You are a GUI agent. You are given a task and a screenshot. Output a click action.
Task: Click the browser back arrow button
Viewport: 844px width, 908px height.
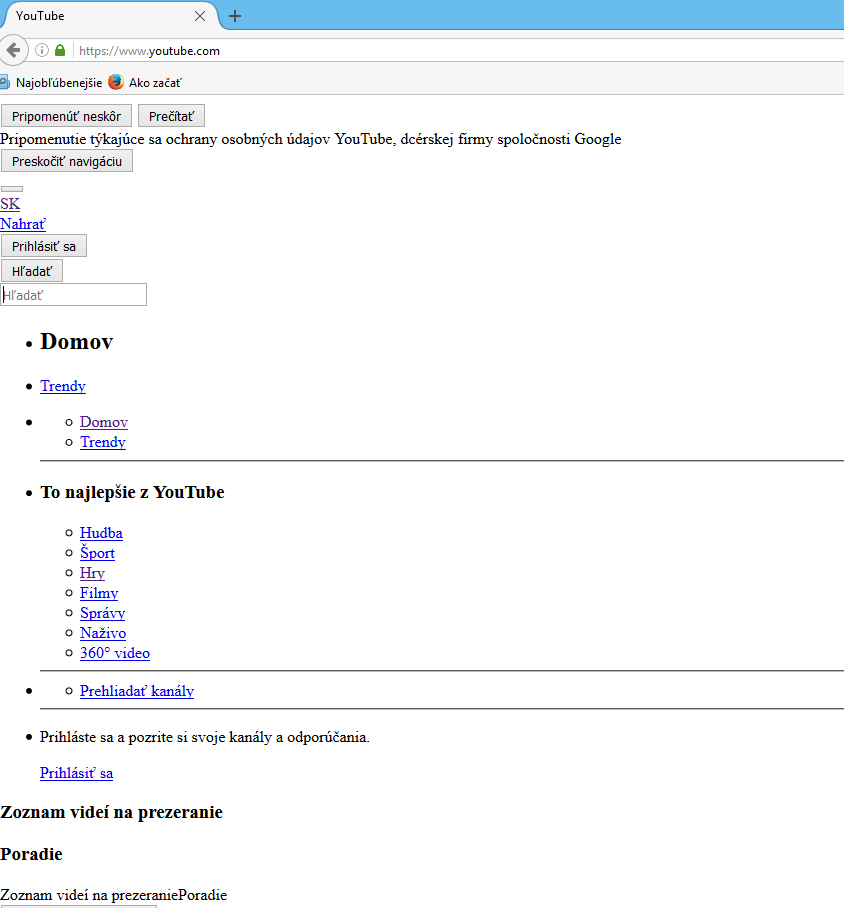pos(13,50)
